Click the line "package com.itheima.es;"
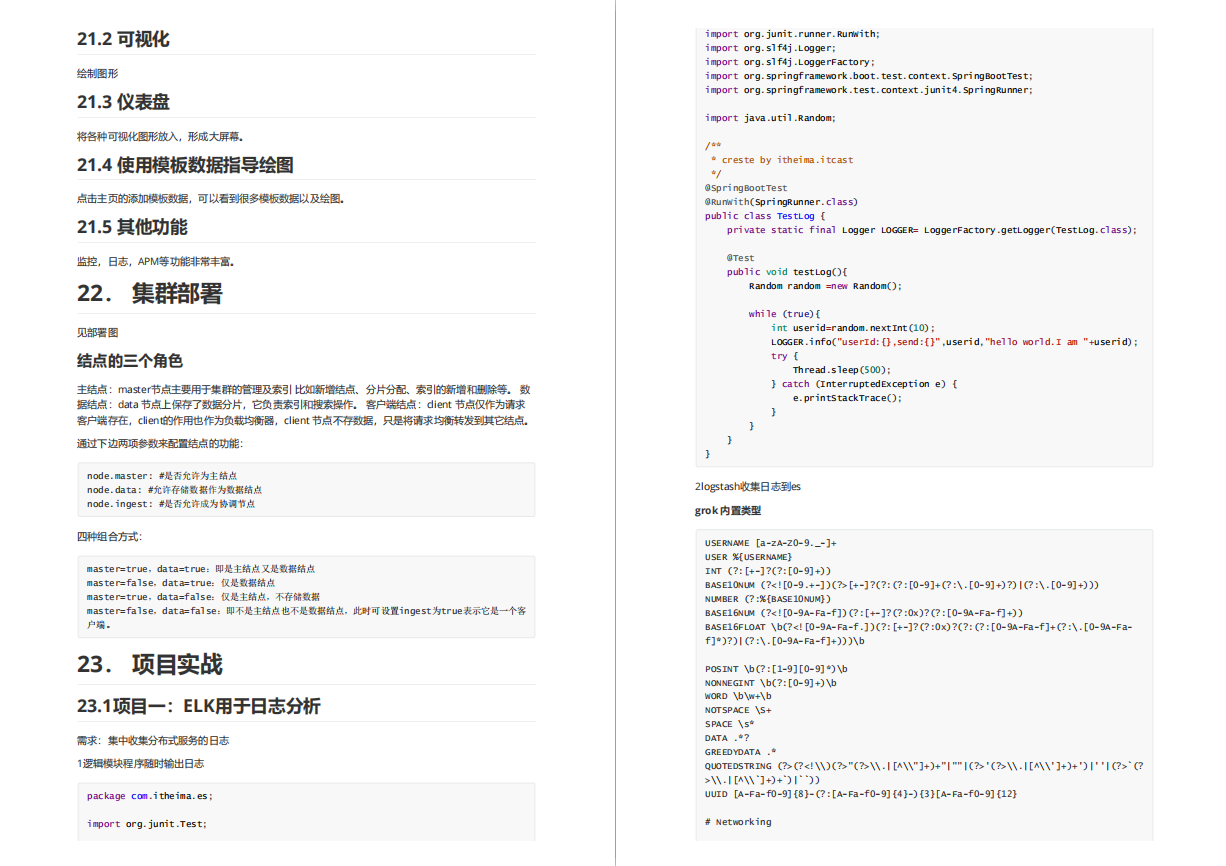Image resolution: width=1226 pixels, height=866 pixels. pos(150,796)
